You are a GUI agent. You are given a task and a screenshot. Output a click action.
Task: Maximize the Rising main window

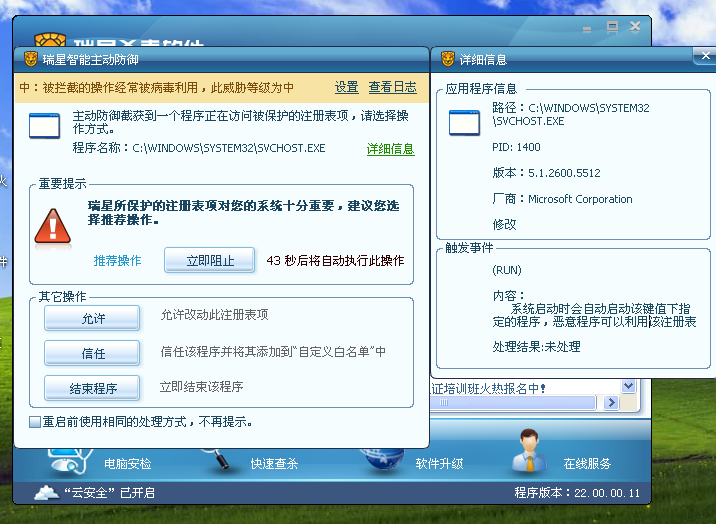pyautogui.click(x=612, y=27)
